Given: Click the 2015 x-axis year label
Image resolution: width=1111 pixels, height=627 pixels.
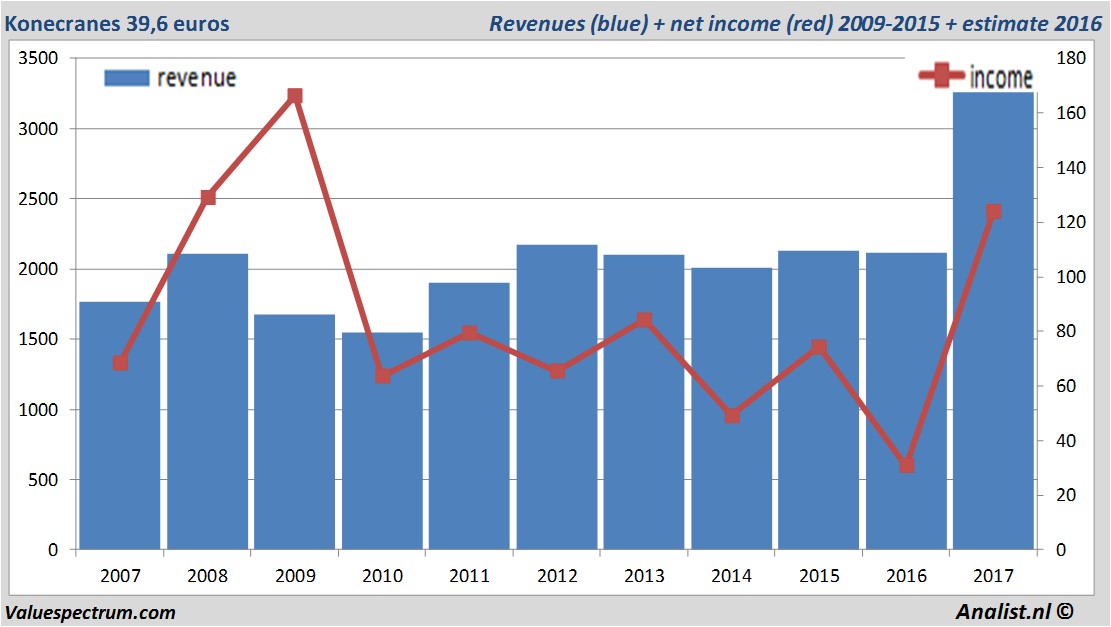Looking at the screenshot, I should (819, 576).
